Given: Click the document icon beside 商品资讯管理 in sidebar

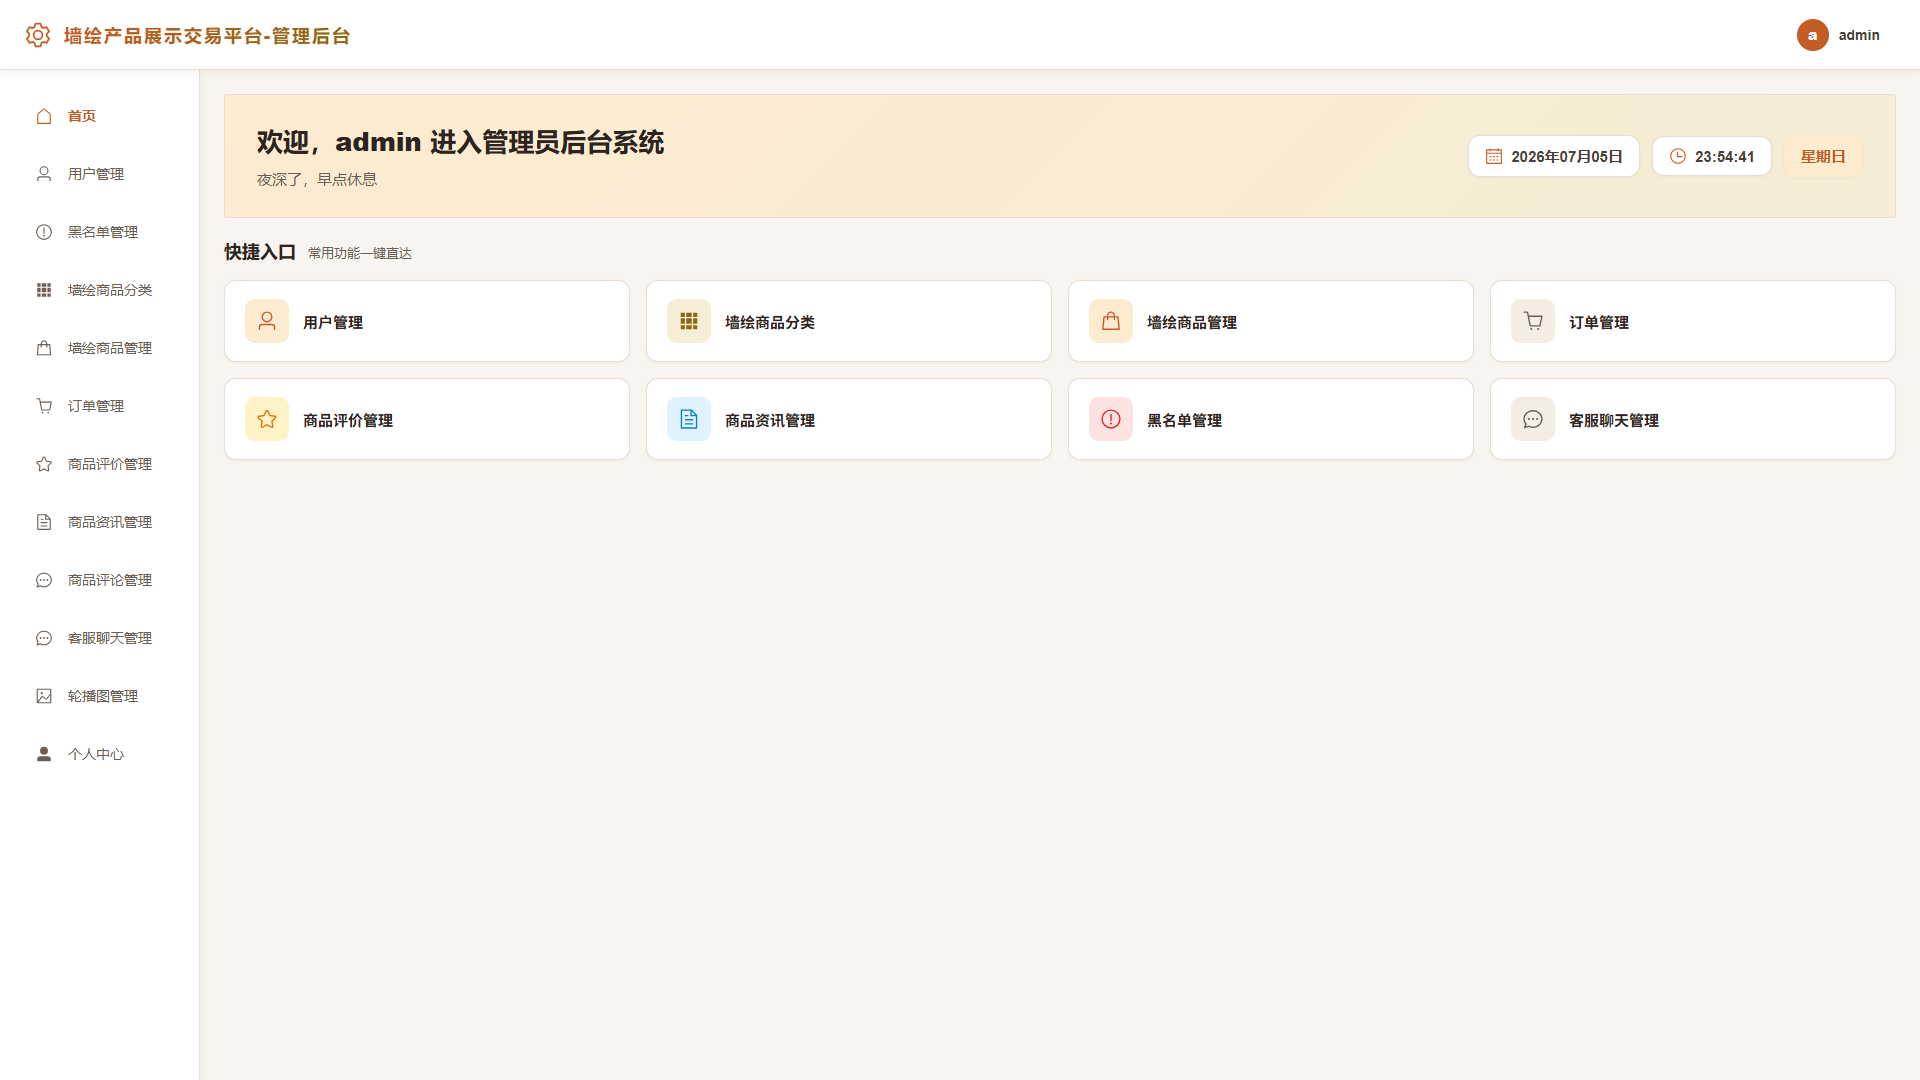Looking at the screenshot, I should pyautogui.click(x=44, y=522).
